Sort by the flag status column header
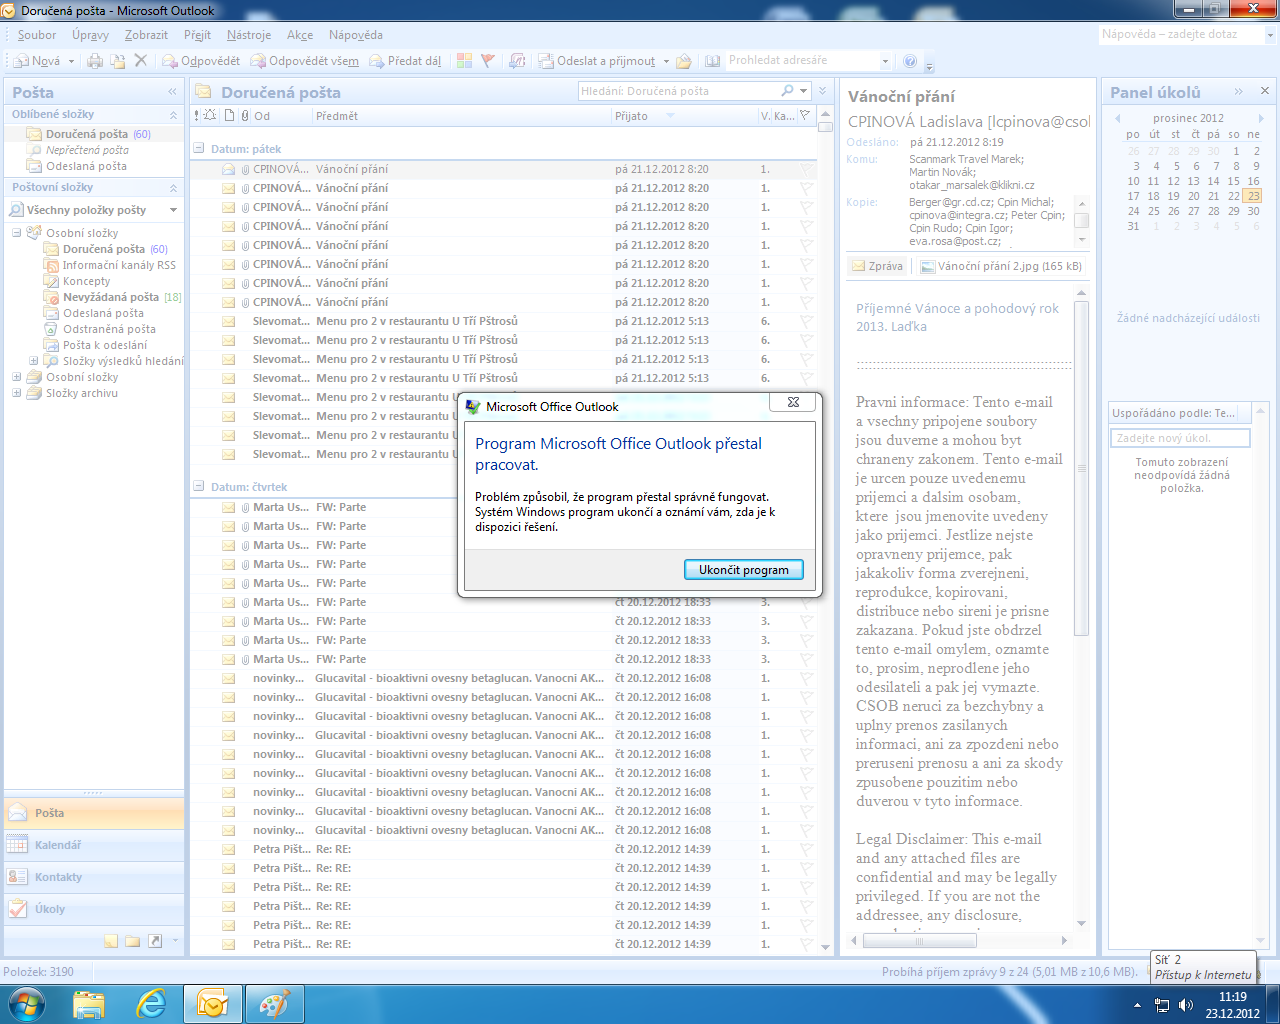This screenshot has height=1024, width=1280. tap(806, 116)
